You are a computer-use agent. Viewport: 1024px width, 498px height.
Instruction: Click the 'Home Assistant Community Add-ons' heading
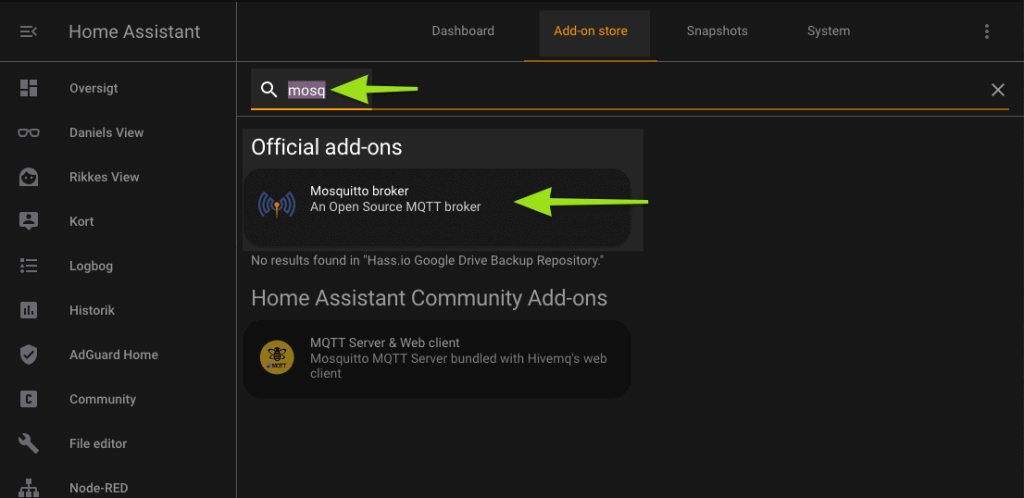click(429, 298)
